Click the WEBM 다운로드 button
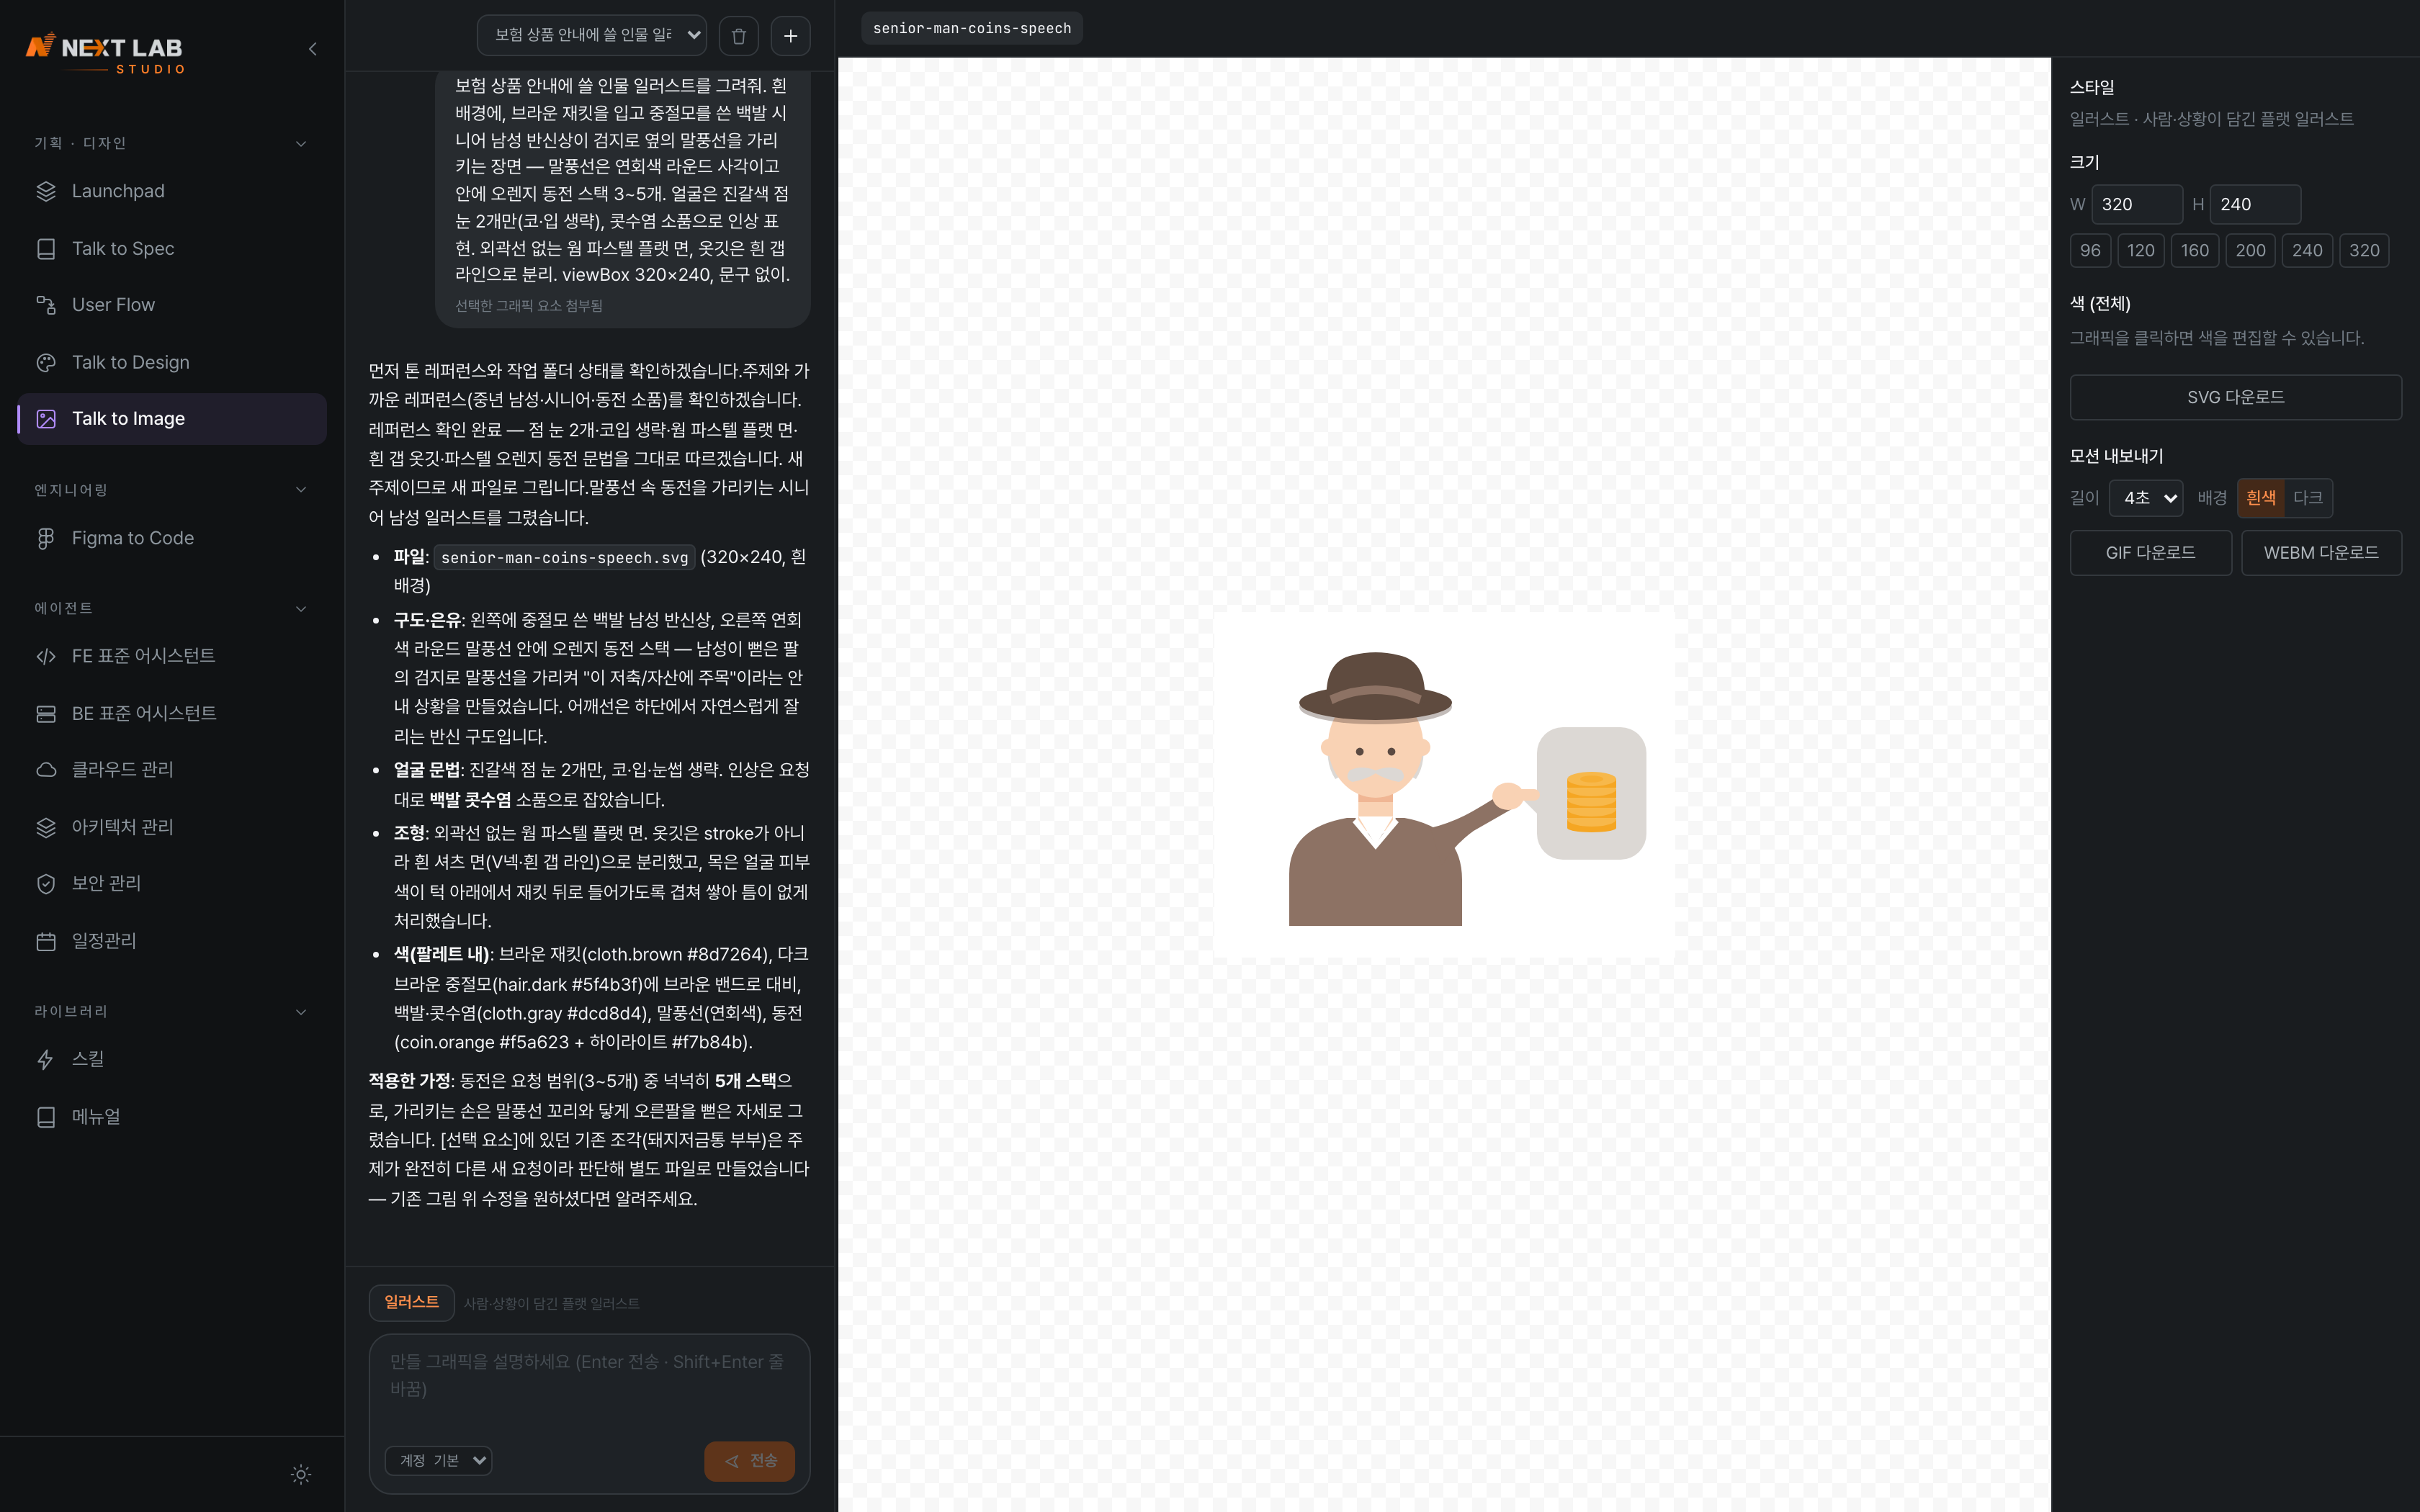Image resolution: width=2420 pixels, height=1512 pixels. pyautogui.click(x=2321, y=553)
